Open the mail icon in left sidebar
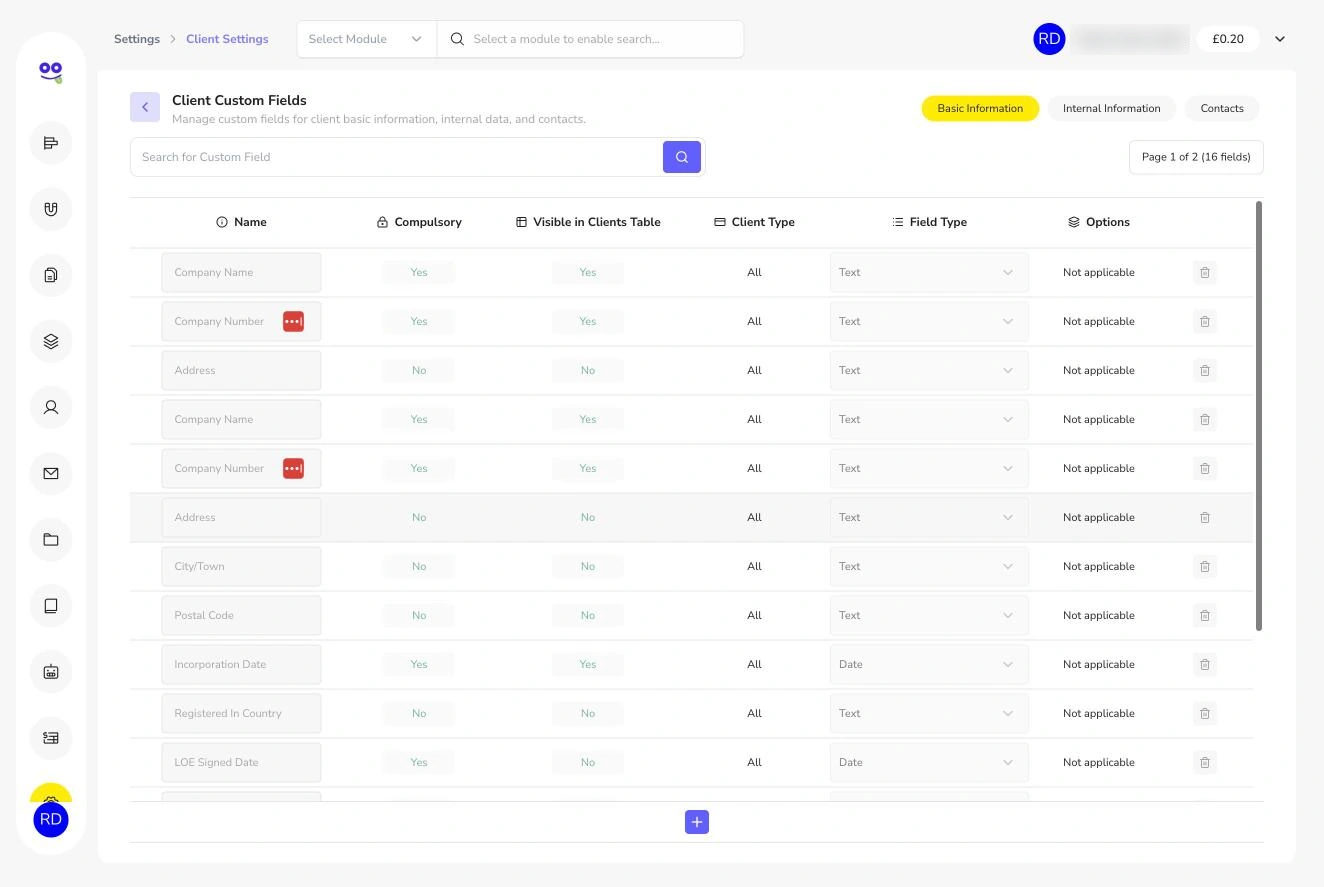Screen dimensions: 1324x887 pyautogui.click(x=51, y=473)
